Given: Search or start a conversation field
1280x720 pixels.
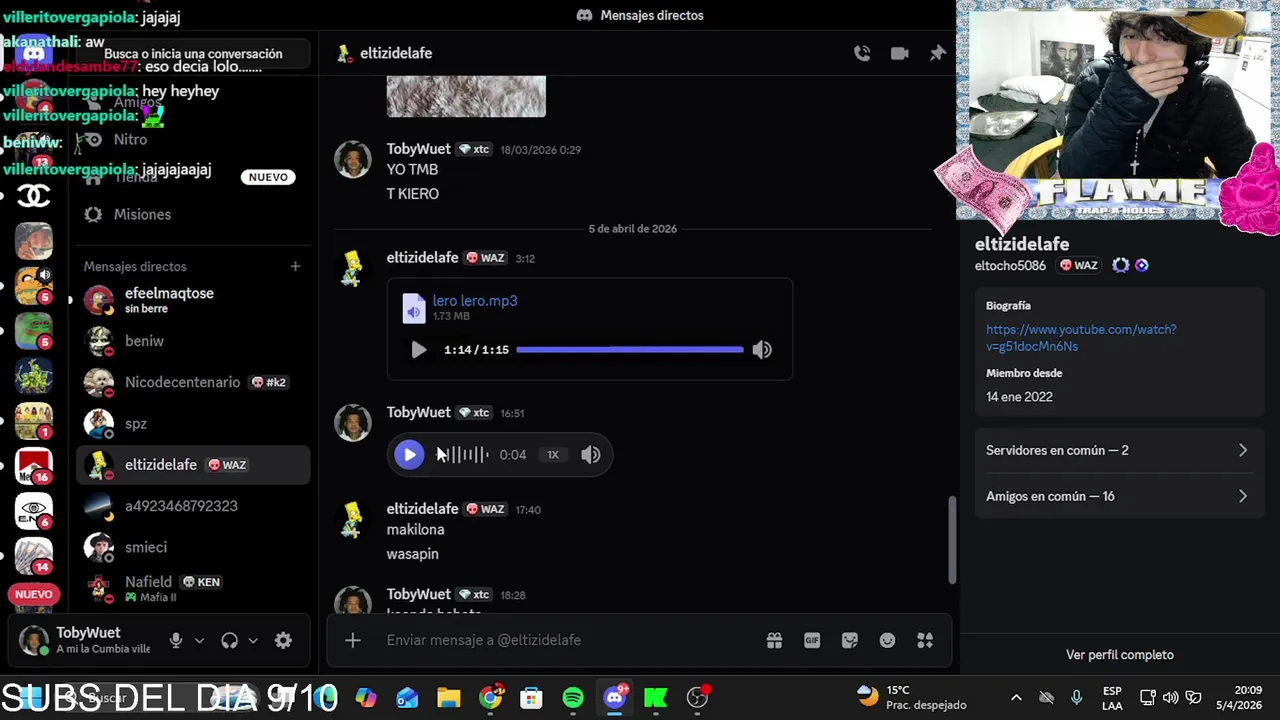Looking at the screenshot, I should coord(193,54).
